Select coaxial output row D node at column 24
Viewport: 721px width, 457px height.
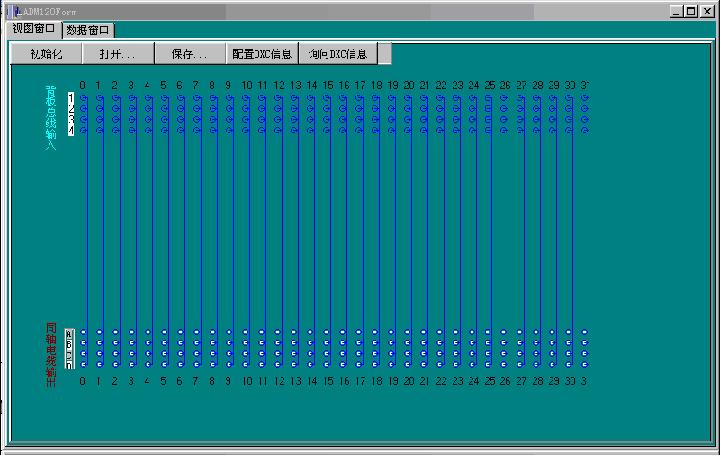[473, 365]
